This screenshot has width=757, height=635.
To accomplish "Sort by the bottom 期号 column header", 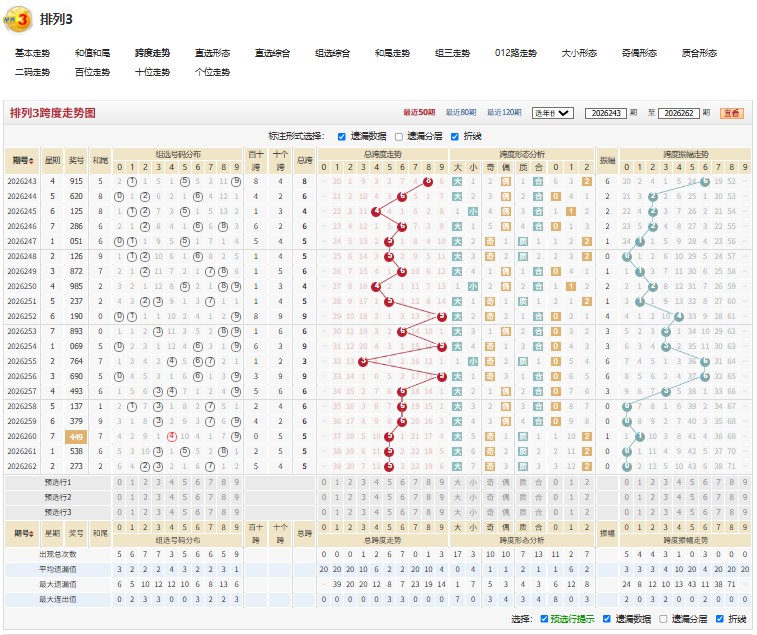I will (x=23, y=533).
